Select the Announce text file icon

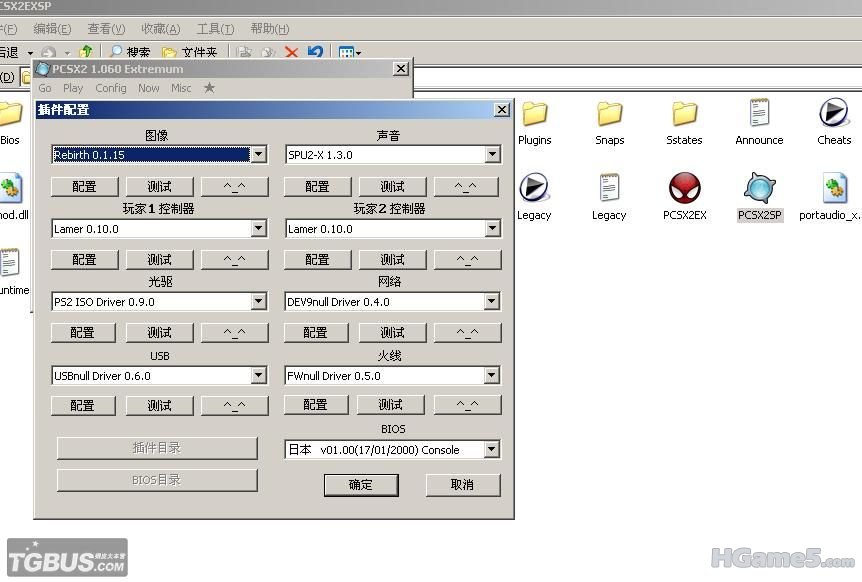coord(759,113)
